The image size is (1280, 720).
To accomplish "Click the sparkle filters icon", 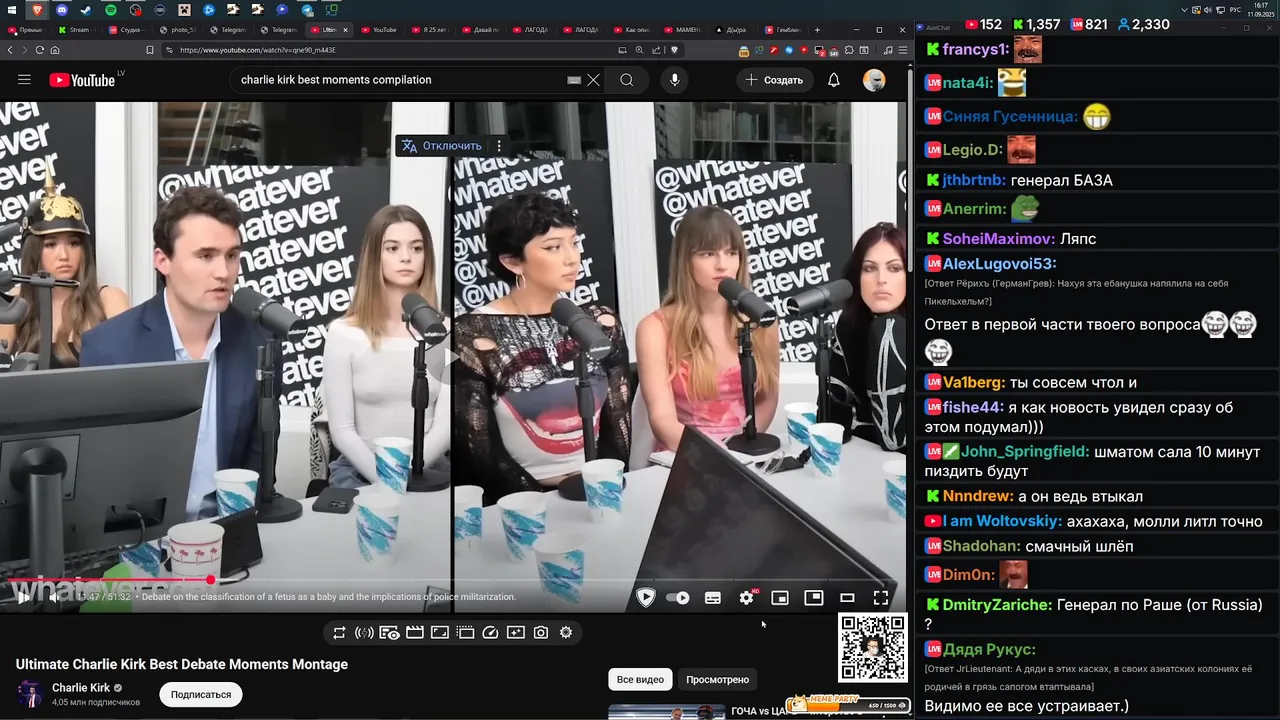I will 515,632.
